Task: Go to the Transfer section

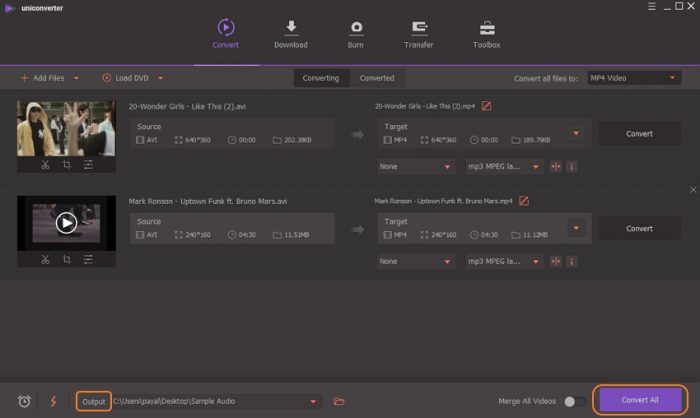Action: [x=418, y=34]
